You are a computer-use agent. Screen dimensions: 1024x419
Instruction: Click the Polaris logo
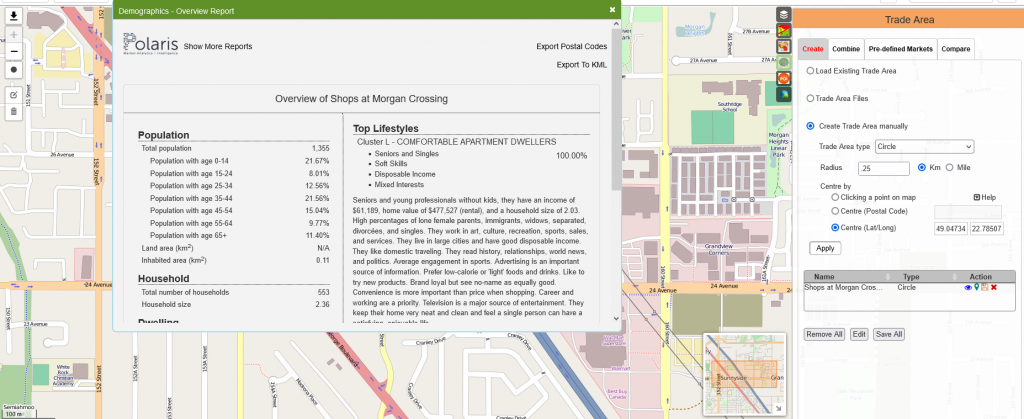coord(150,44)
